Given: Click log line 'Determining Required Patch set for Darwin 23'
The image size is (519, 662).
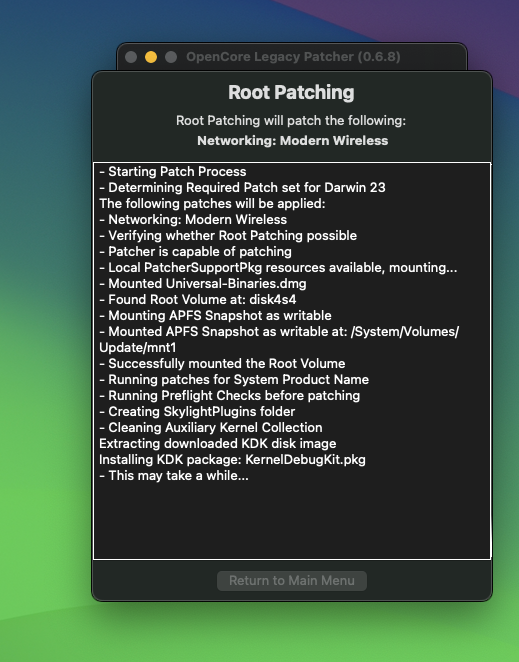Looking at the screenshot, I should tap(242, 187).
